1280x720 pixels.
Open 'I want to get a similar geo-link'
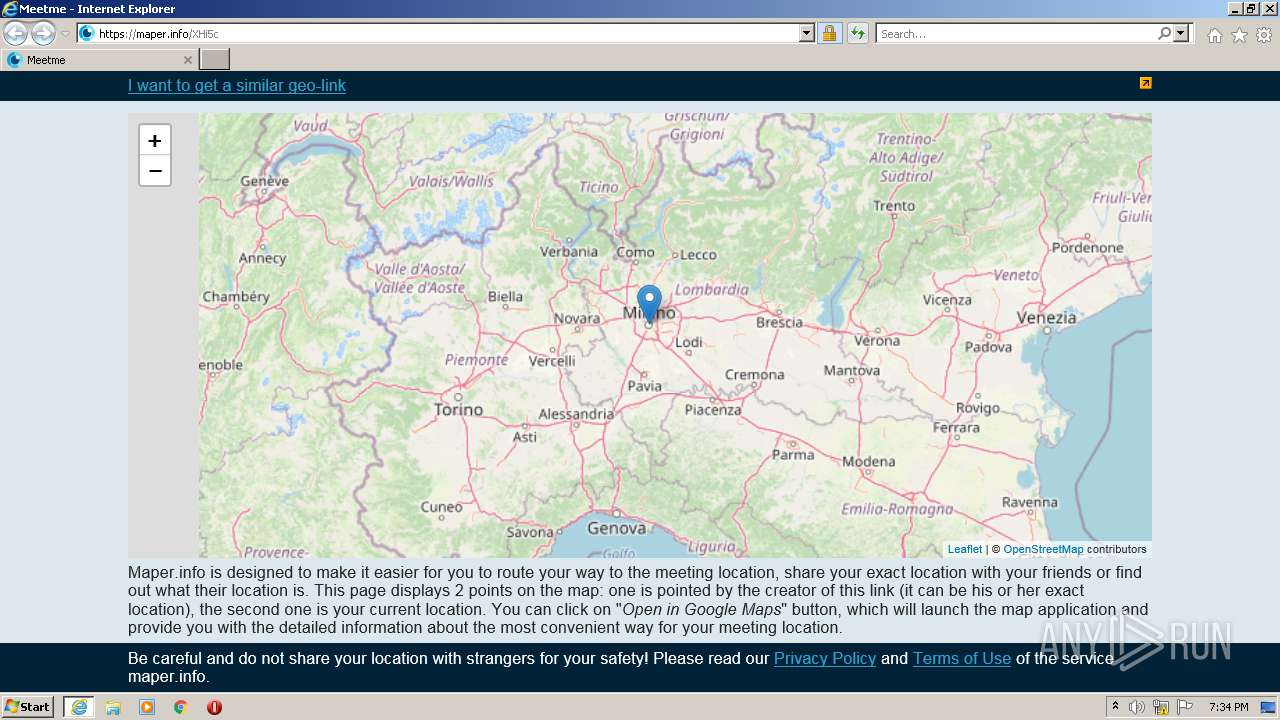237,85
